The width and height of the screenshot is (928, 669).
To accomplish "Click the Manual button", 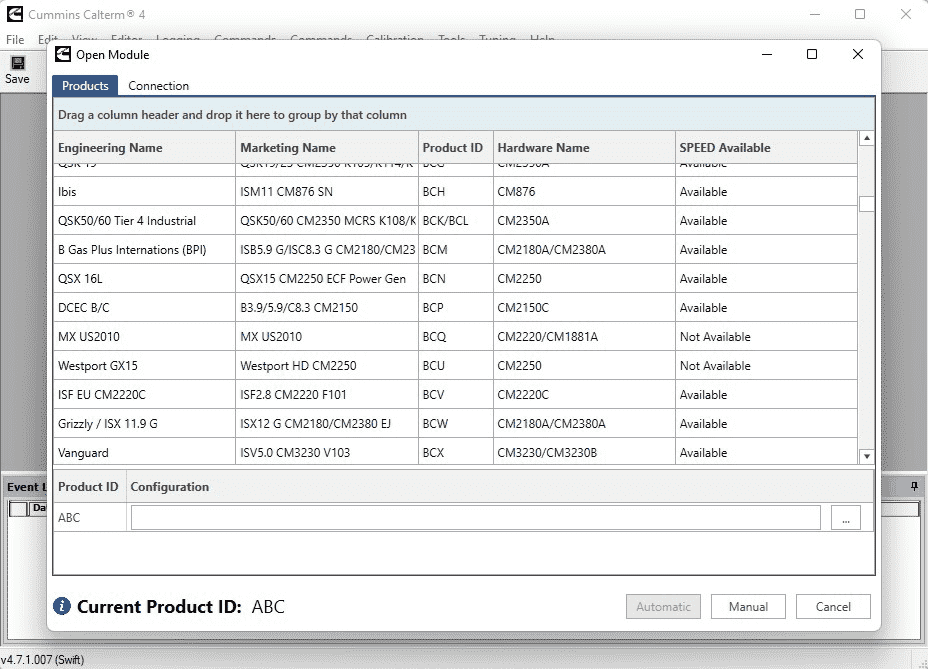I will coord(748,607).
